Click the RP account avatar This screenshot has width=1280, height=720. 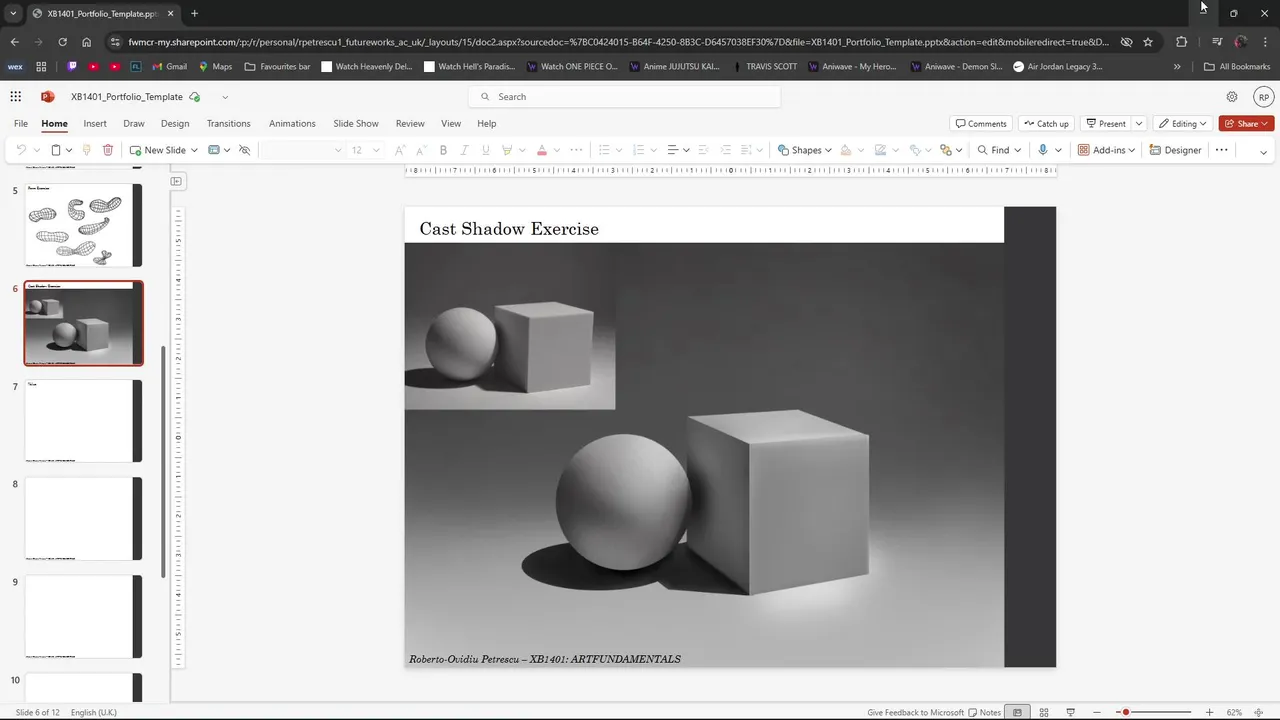(x=1264, y=97)
